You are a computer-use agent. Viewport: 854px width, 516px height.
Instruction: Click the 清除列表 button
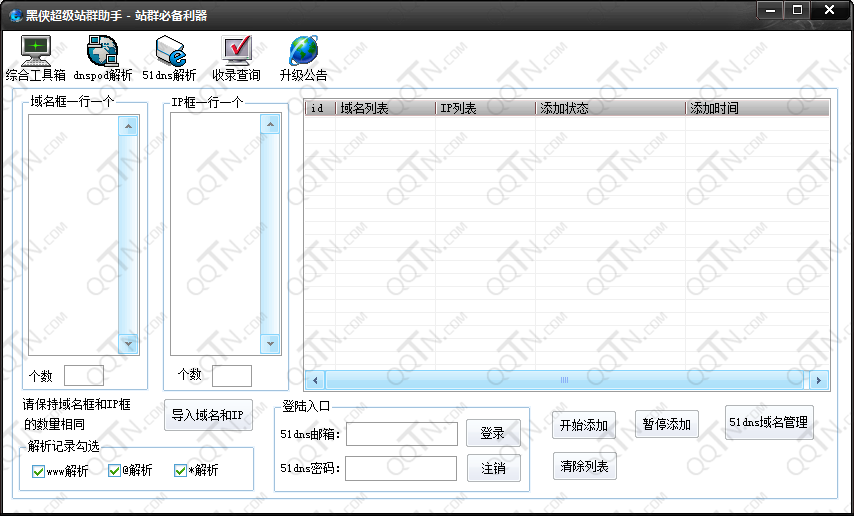point(584,466)
